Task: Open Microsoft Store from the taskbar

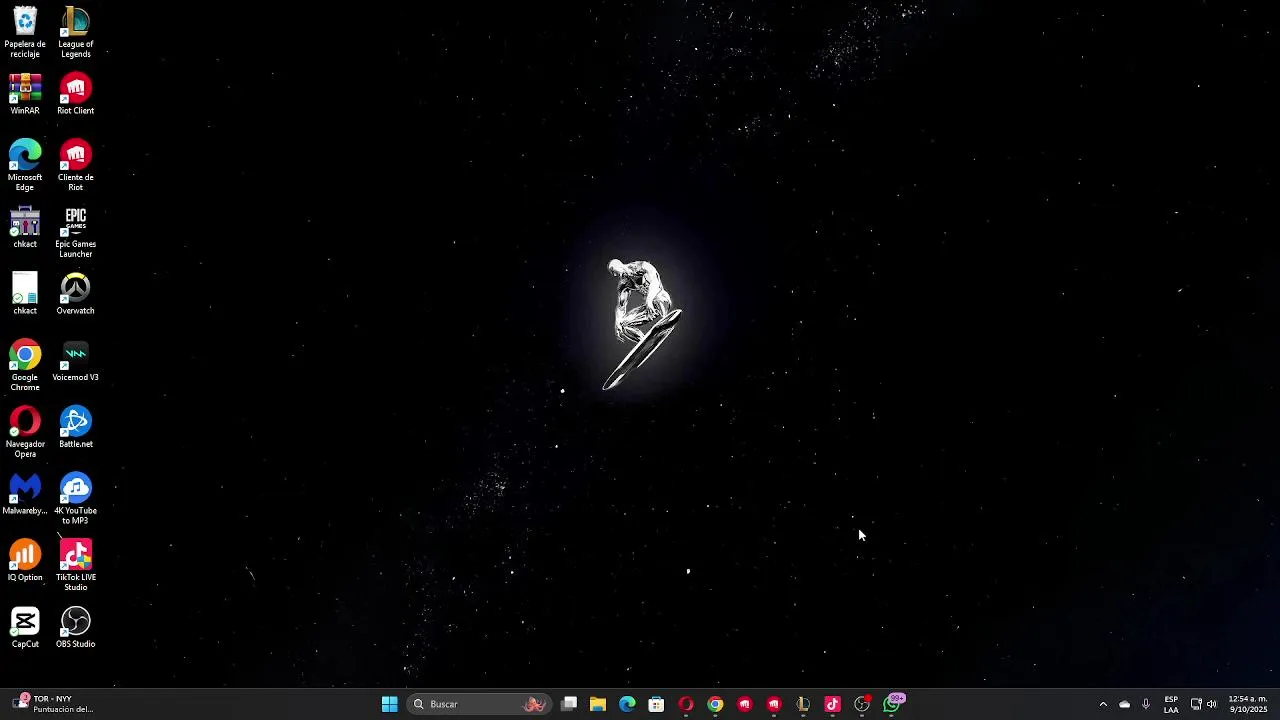Action: point(656,704)
